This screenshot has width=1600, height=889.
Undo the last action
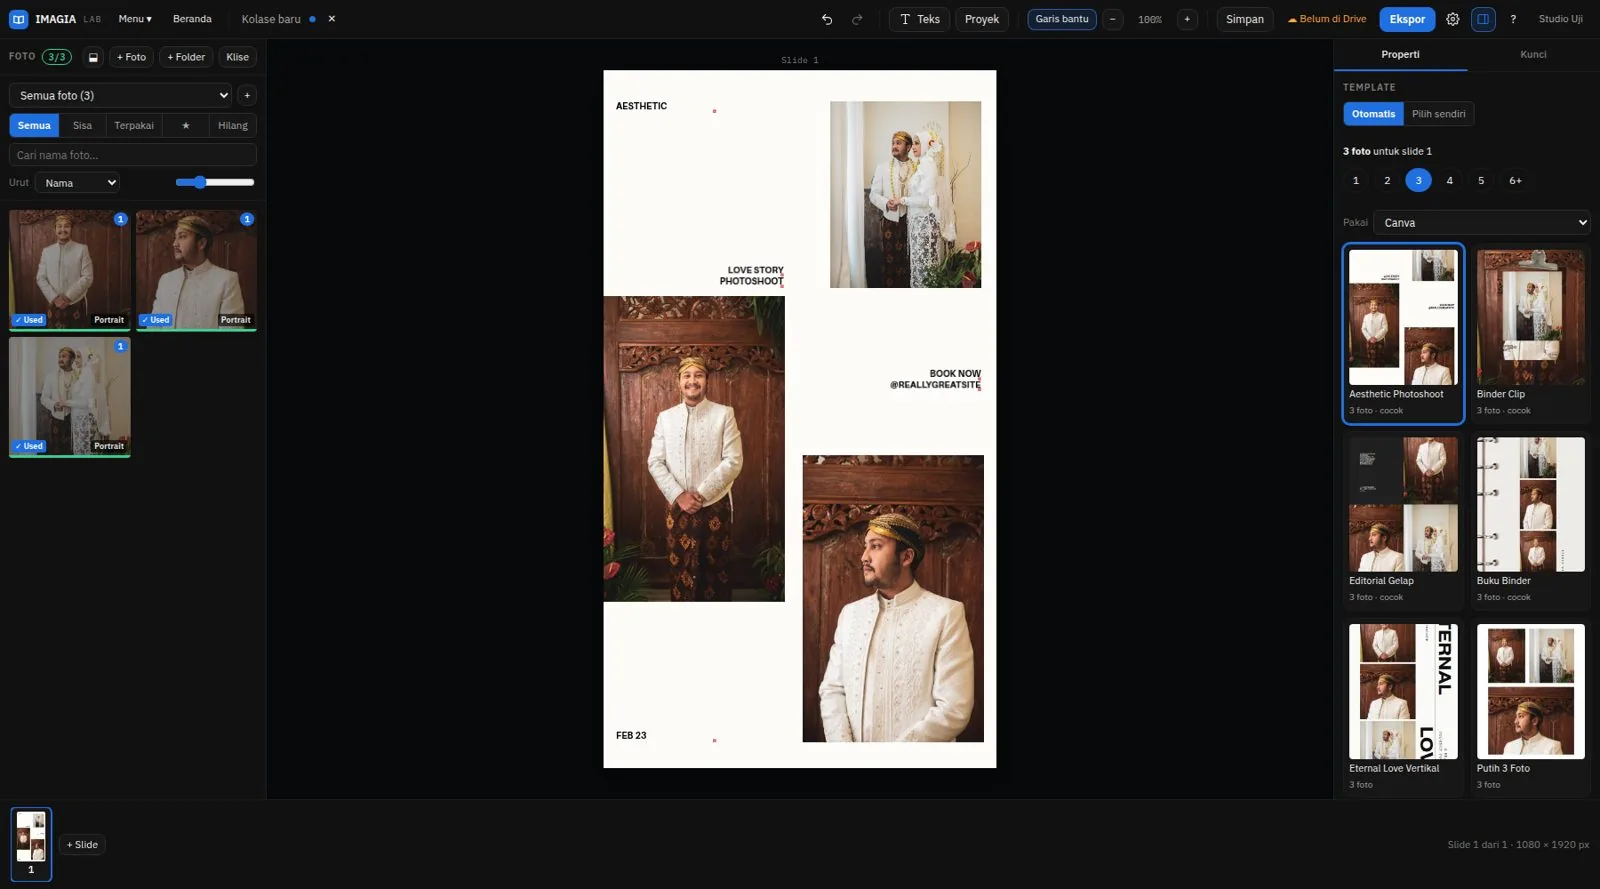pyautogui.click(x=827, y=19)
